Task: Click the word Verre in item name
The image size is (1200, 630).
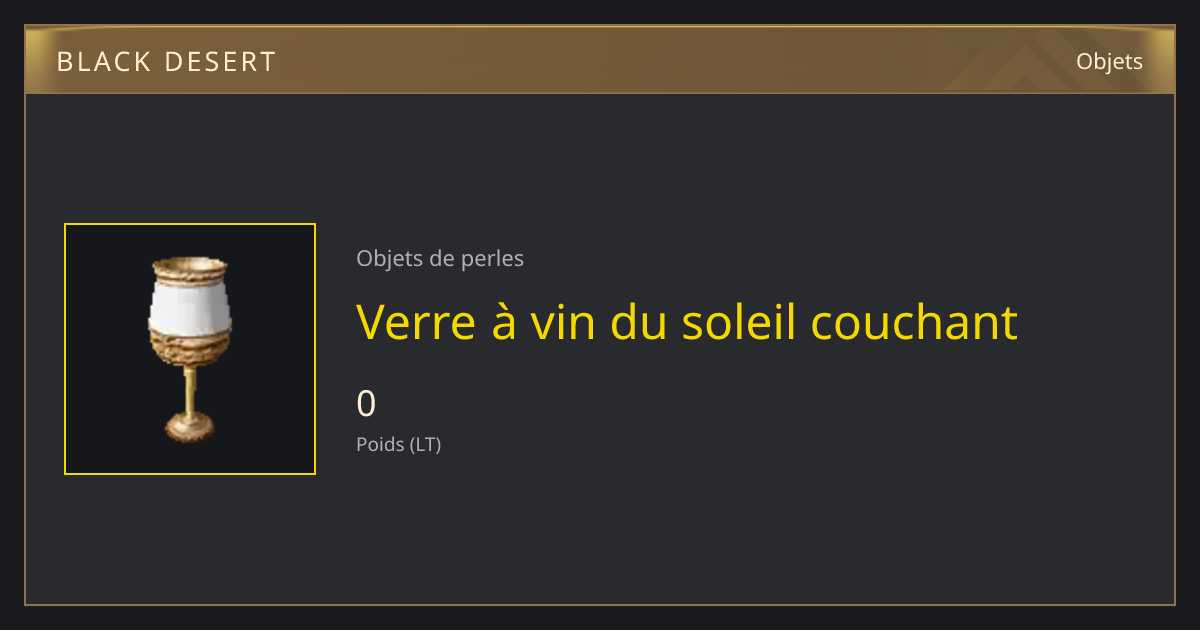Action: pos(407,322)
